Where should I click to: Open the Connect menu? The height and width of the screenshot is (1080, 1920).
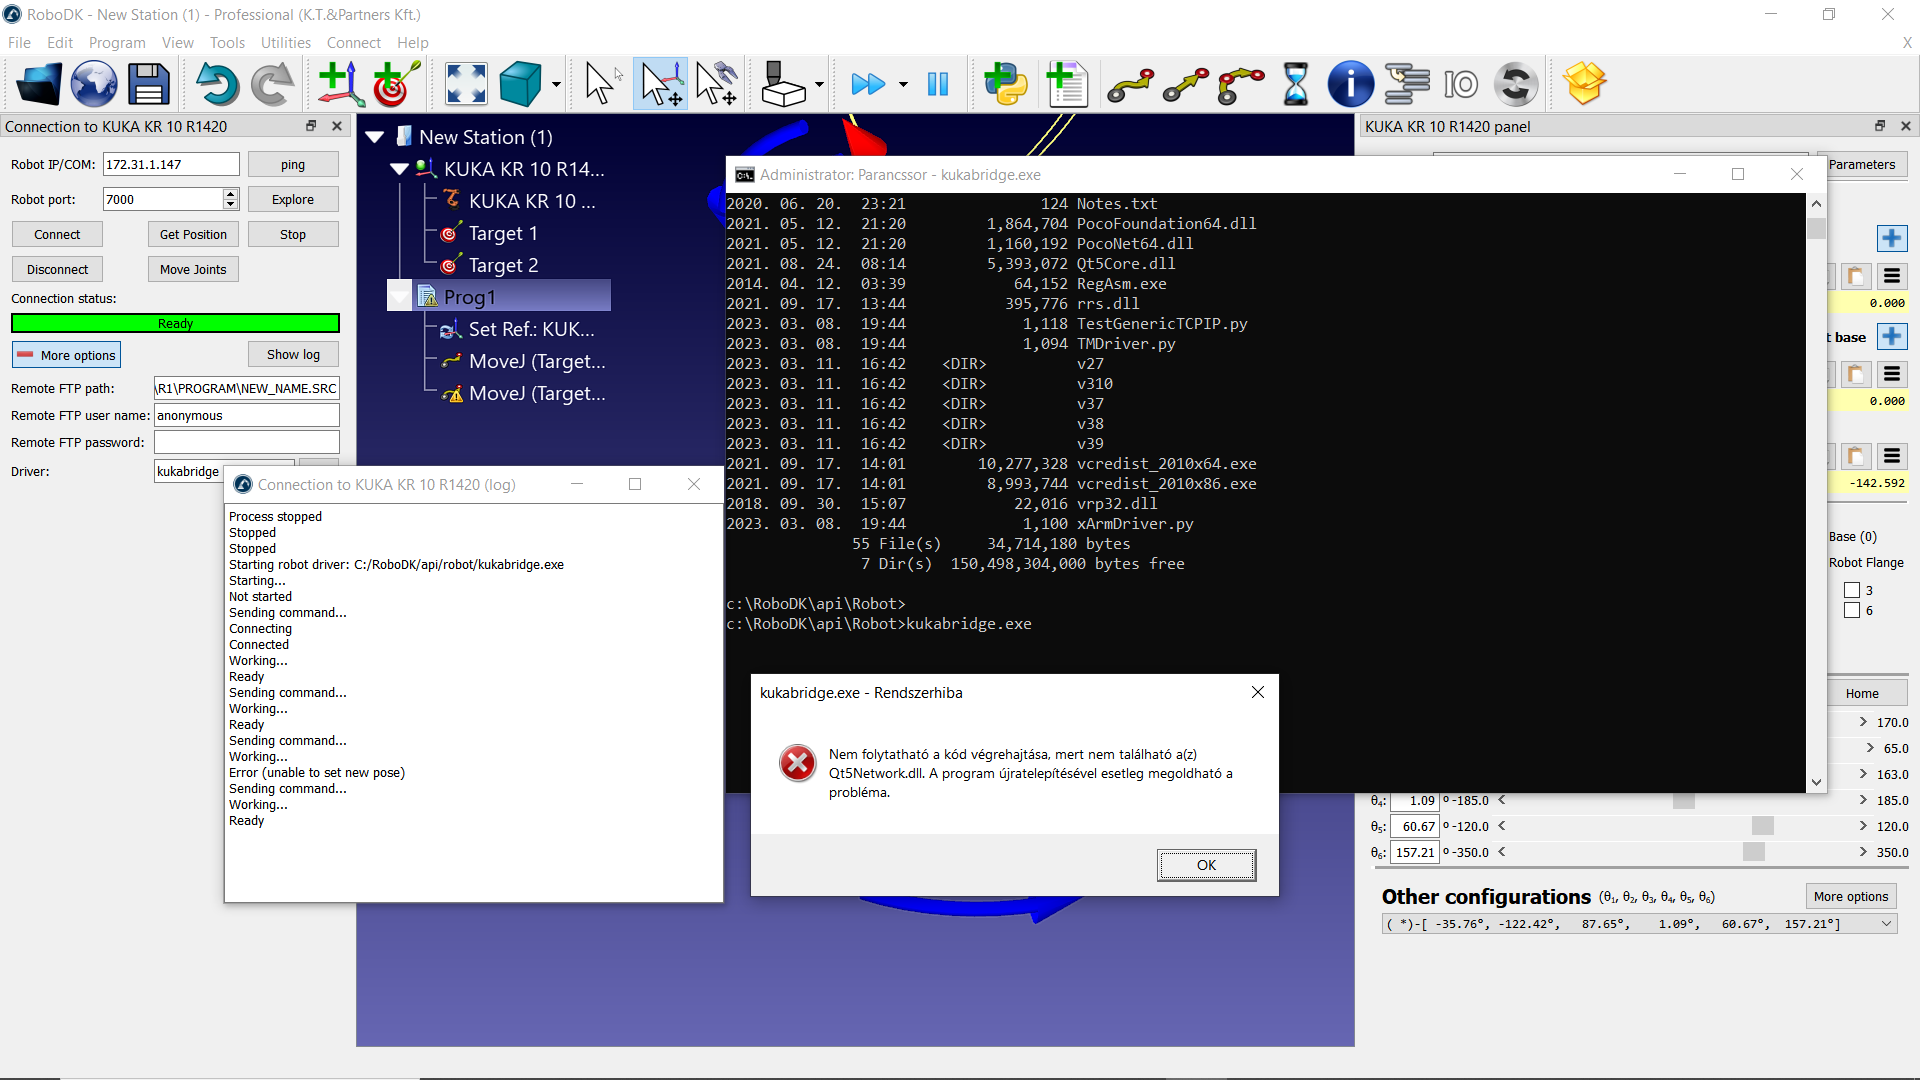click(353, 43)
